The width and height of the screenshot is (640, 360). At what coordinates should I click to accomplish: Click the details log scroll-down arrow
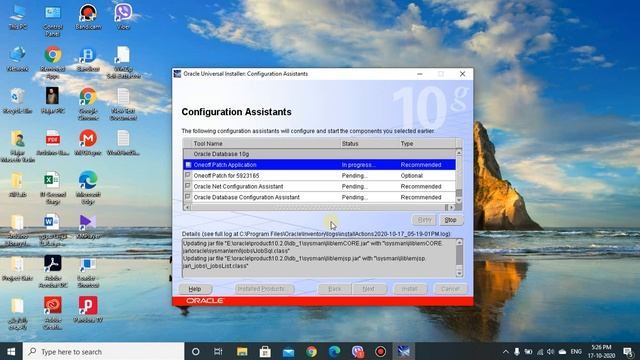[459, 273]
